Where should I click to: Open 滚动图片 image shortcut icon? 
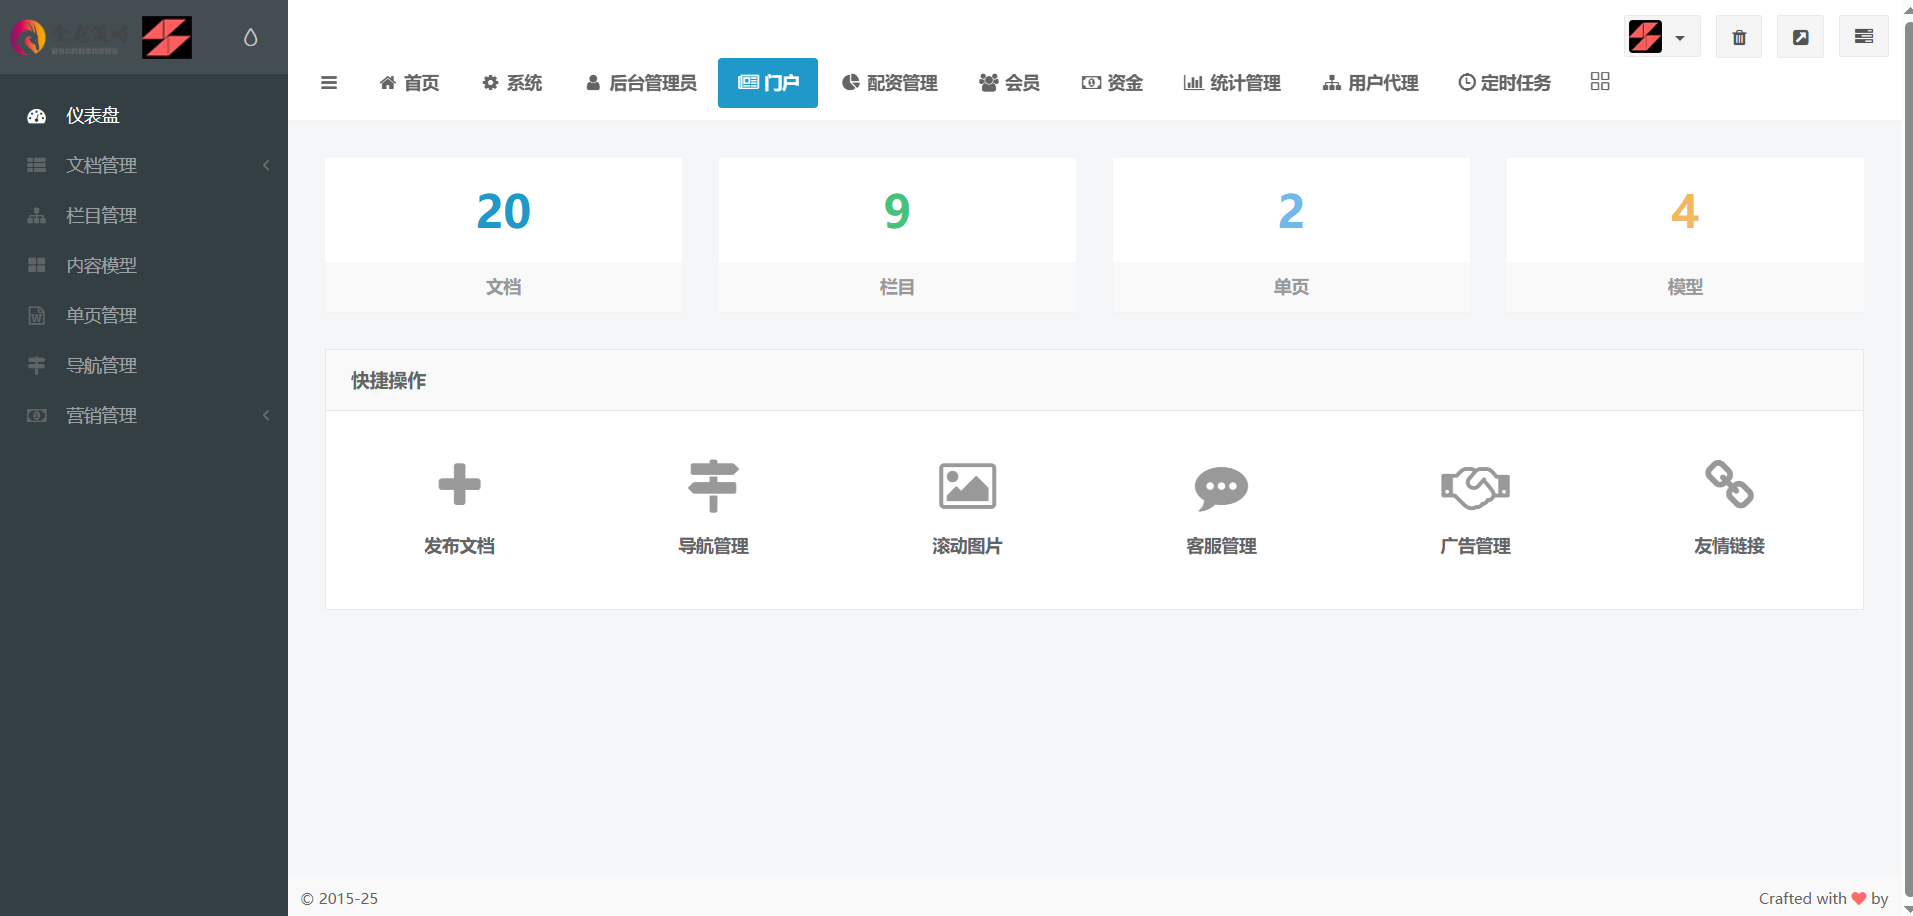point(967,486)
